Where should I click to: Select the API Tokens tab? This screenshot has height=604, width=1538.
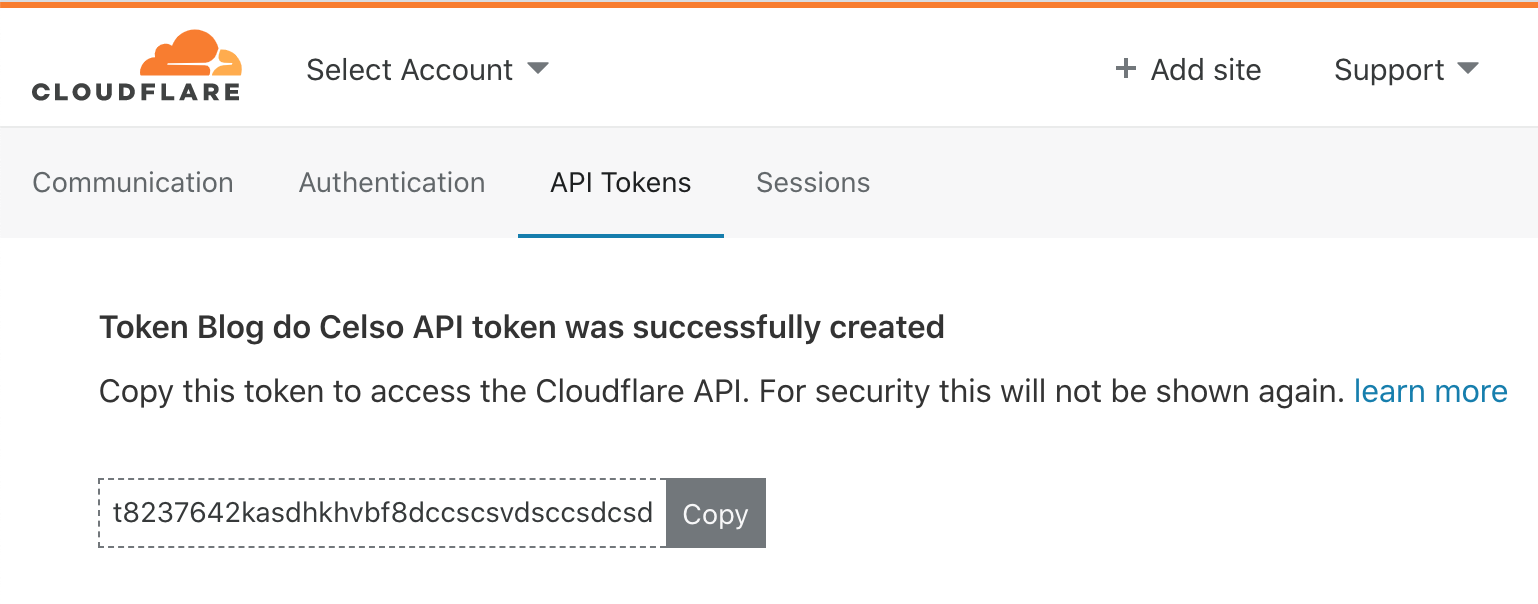click(620, 183)
